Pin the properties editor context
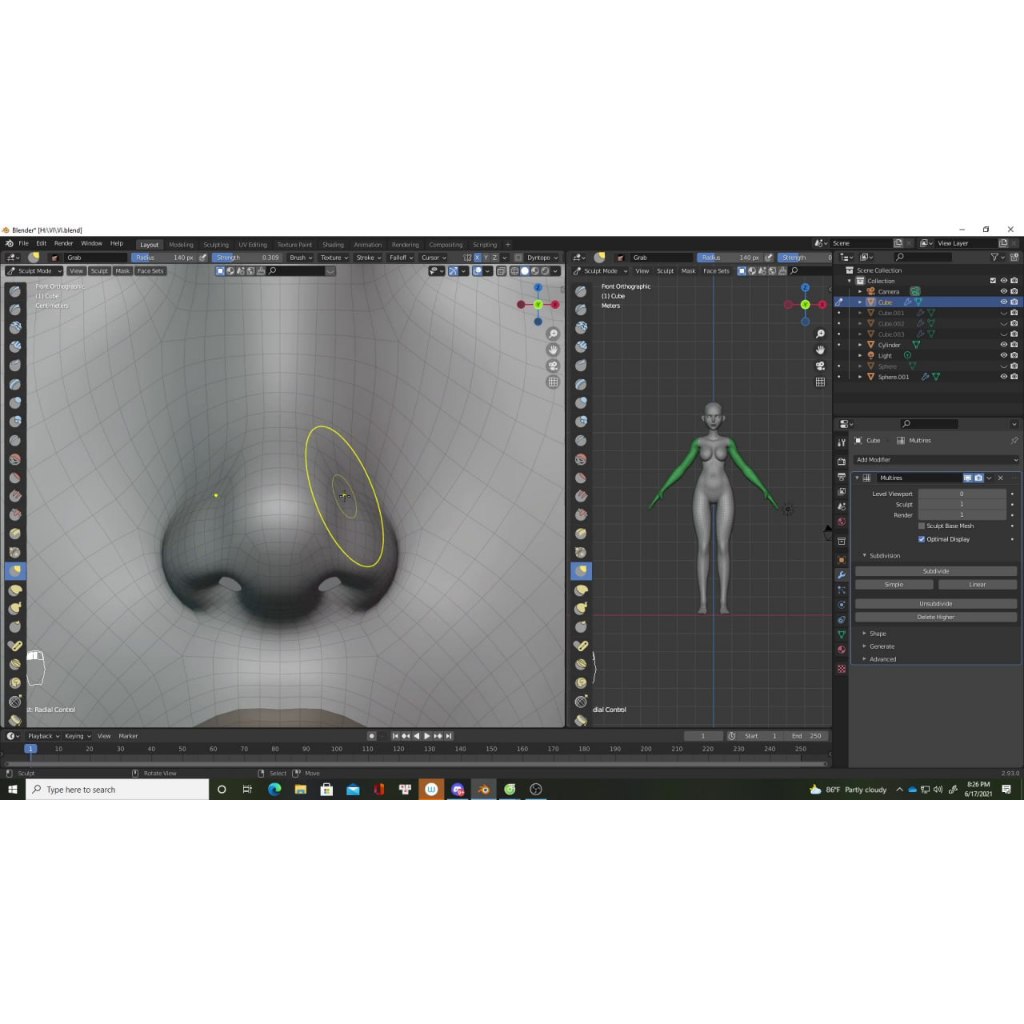Image resolution: width=1024 pixels, height=1024 pixels. [1014, 440]
